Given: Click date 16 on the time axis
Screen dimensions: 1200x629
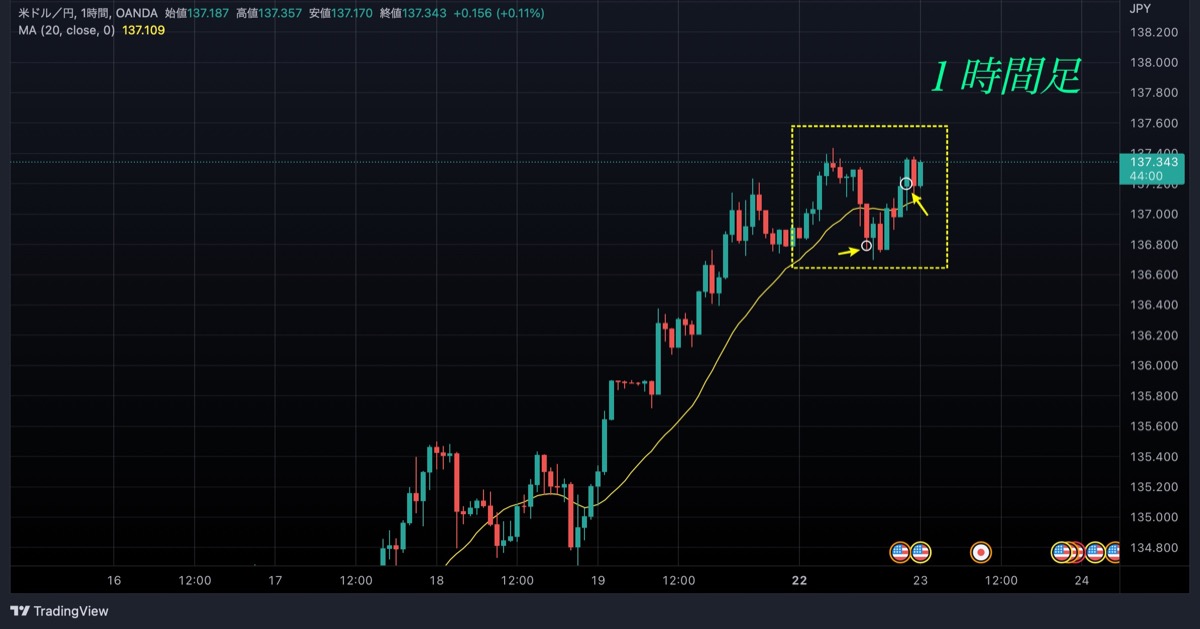Looking at the screenshot, I should pyautogui.click(x=114, y=580).
